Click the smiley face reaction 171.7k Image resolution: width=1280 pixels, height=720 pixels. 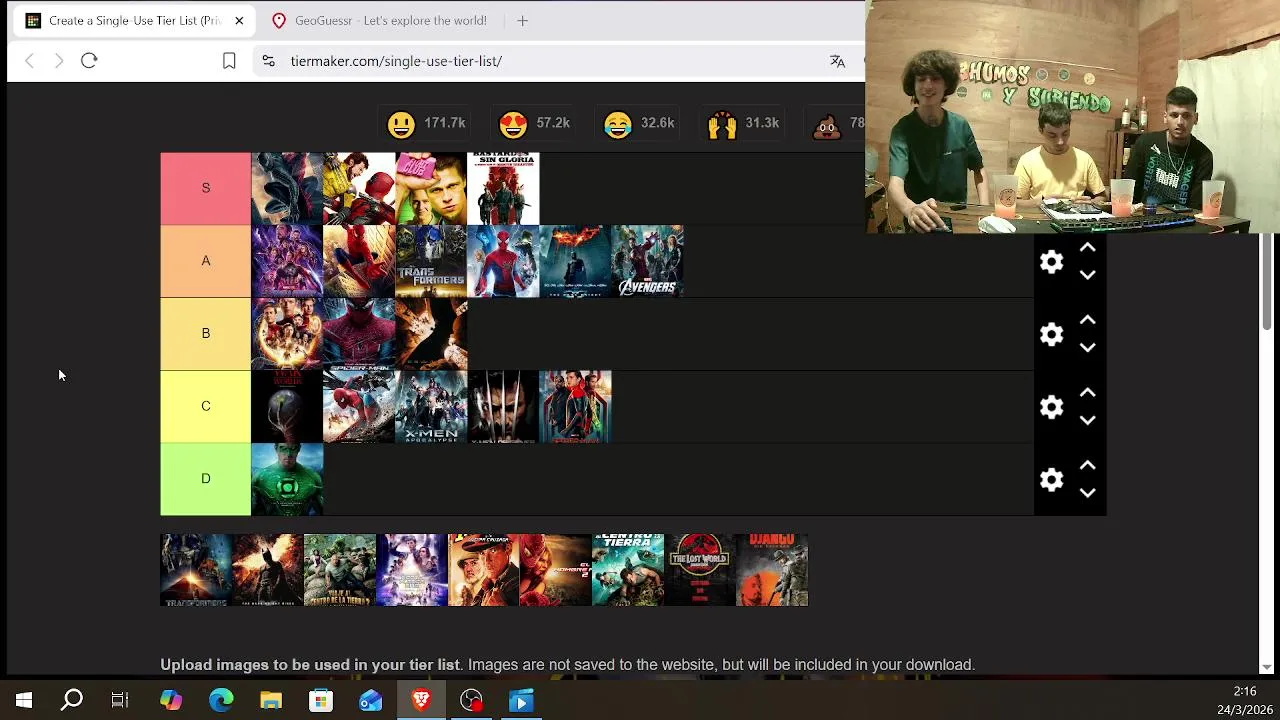coord(426,123)
